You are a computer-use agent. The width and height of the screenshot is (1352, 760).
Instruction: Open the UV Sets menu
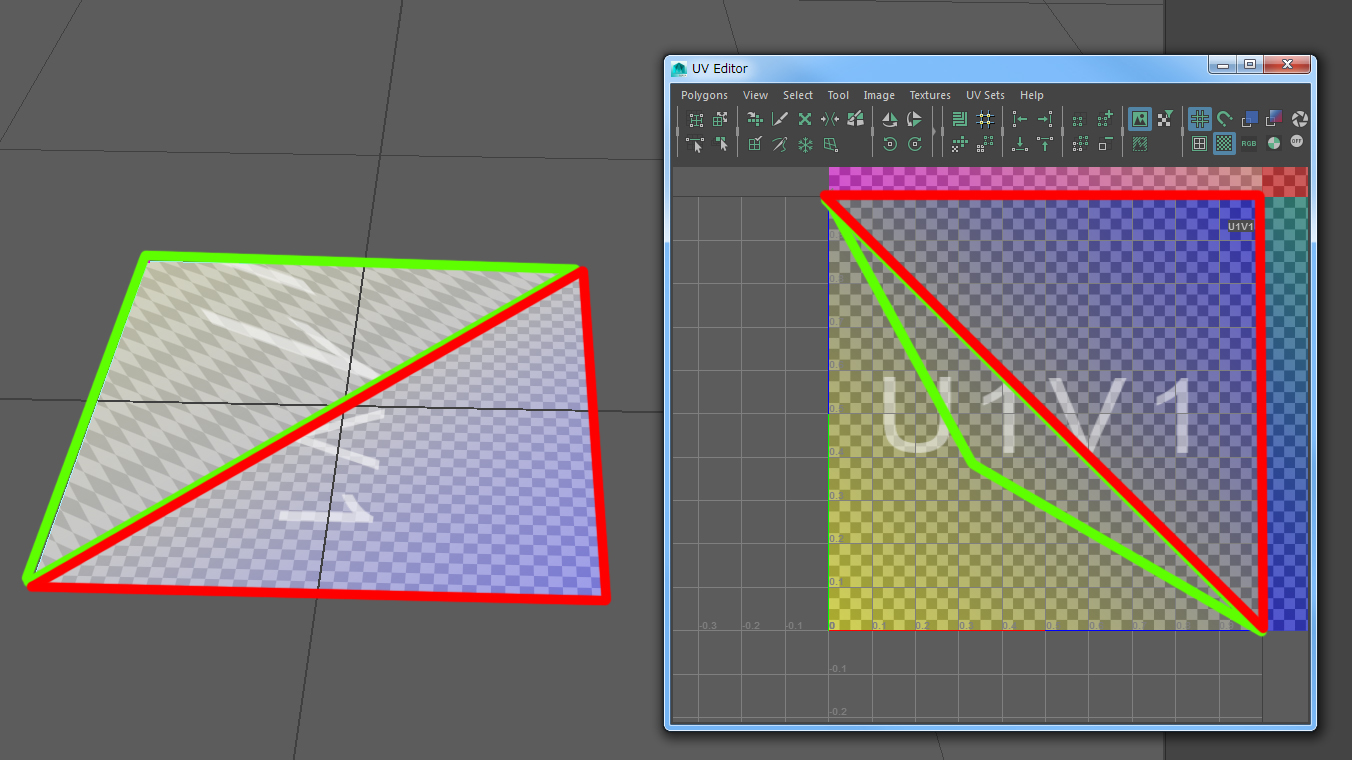click(985, 95)
